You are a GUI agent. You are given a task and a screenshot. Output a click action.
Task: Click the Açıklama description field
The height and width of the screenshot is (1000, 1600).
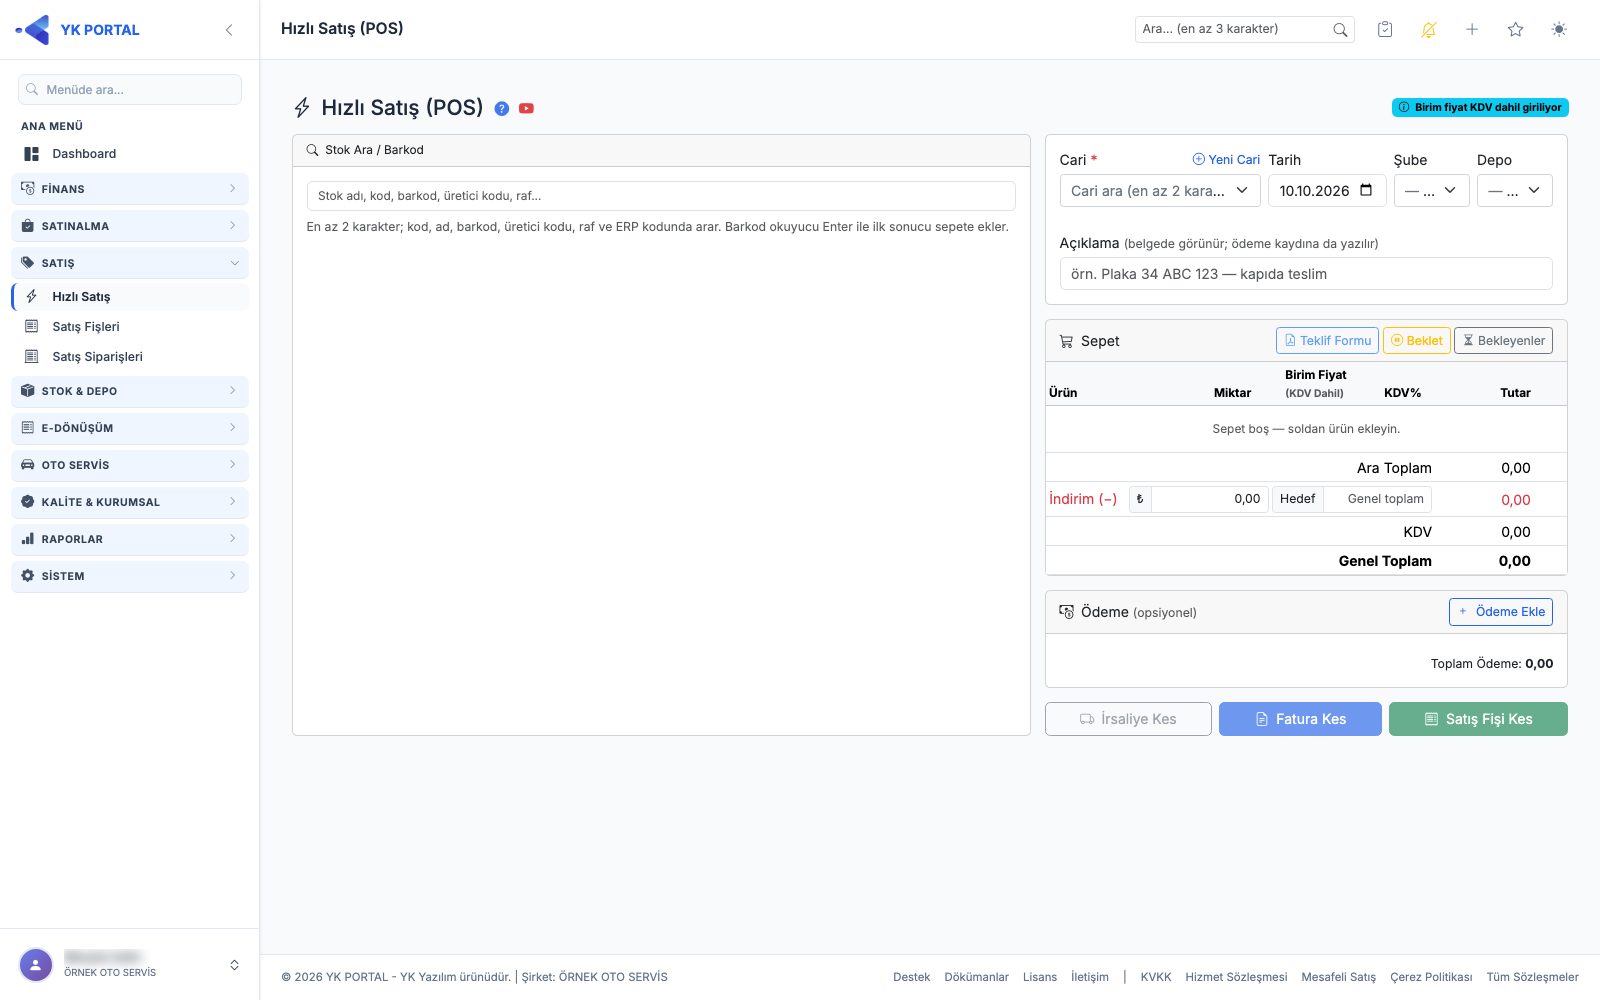(1306, 274)
